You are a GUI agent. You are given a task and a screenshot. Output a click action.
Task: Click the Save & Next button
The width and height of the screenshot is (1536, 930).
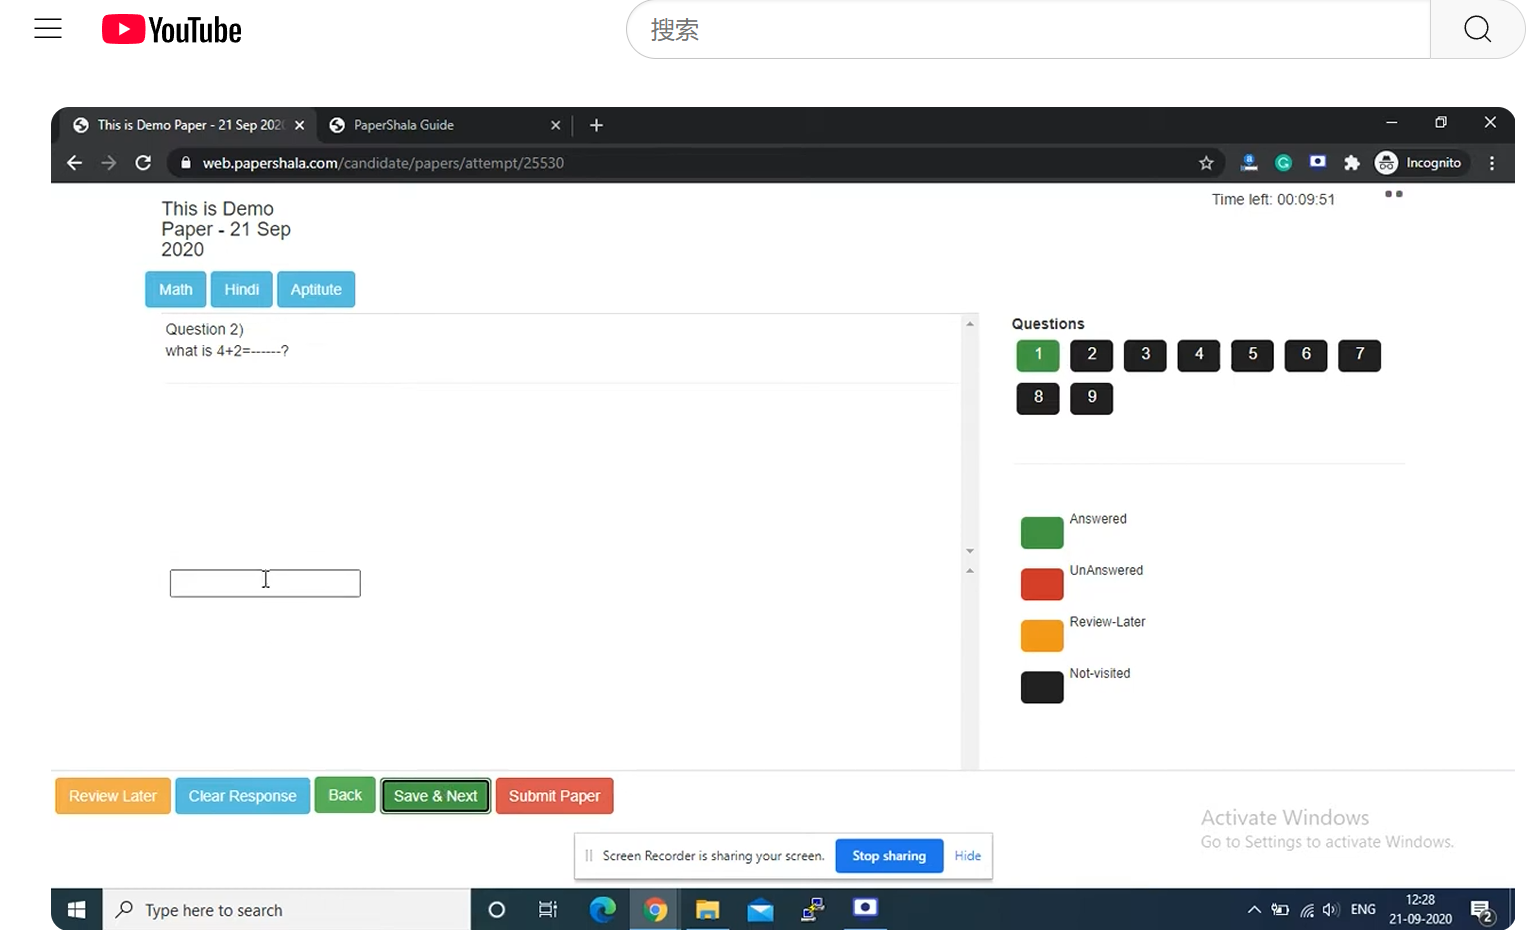(x=435, y=795)
